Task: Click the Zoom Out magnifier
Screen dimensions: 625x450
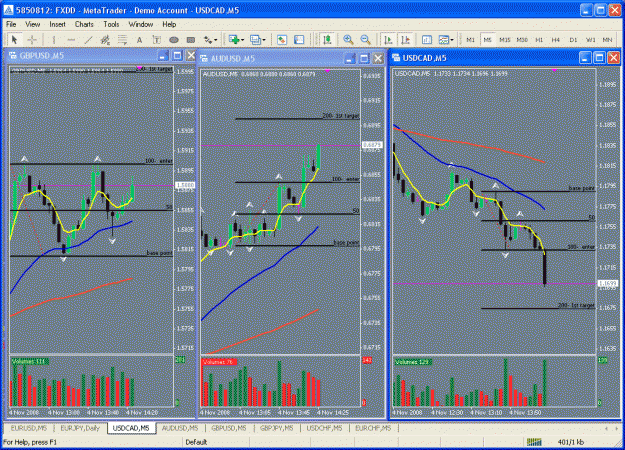Action: [x=366, y=39]
